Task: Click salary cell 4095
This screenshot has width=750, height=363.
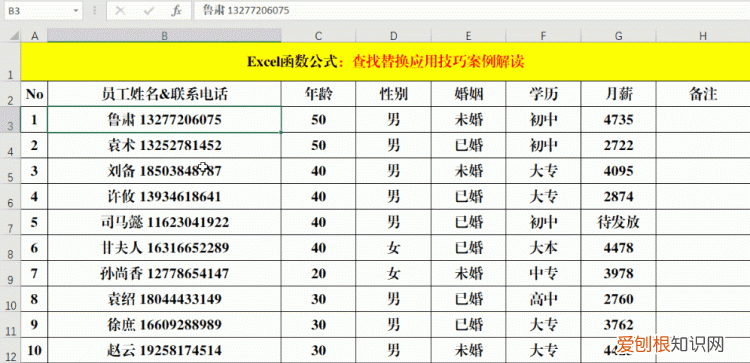Action: (x=618, y=171)
